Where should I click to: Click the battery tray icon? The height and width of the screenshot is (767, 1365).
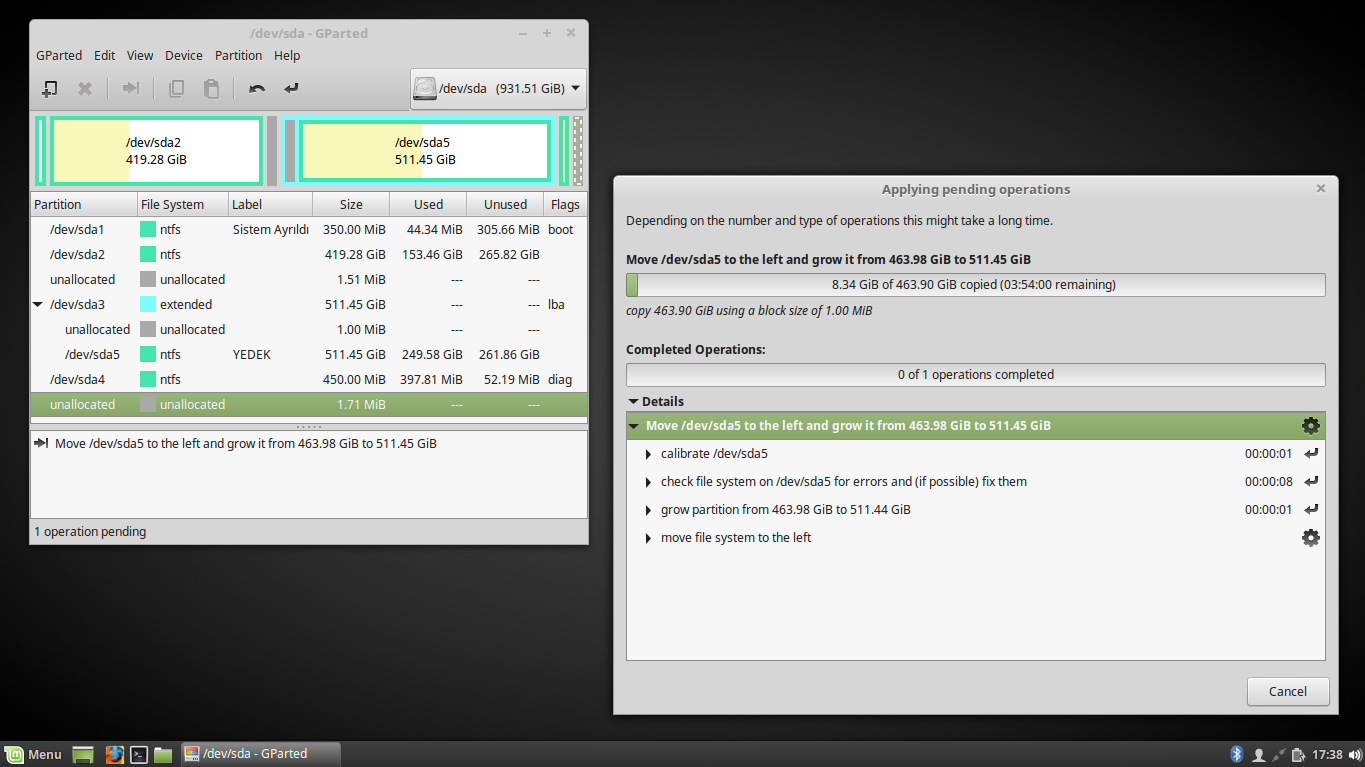click(1298, 755)
